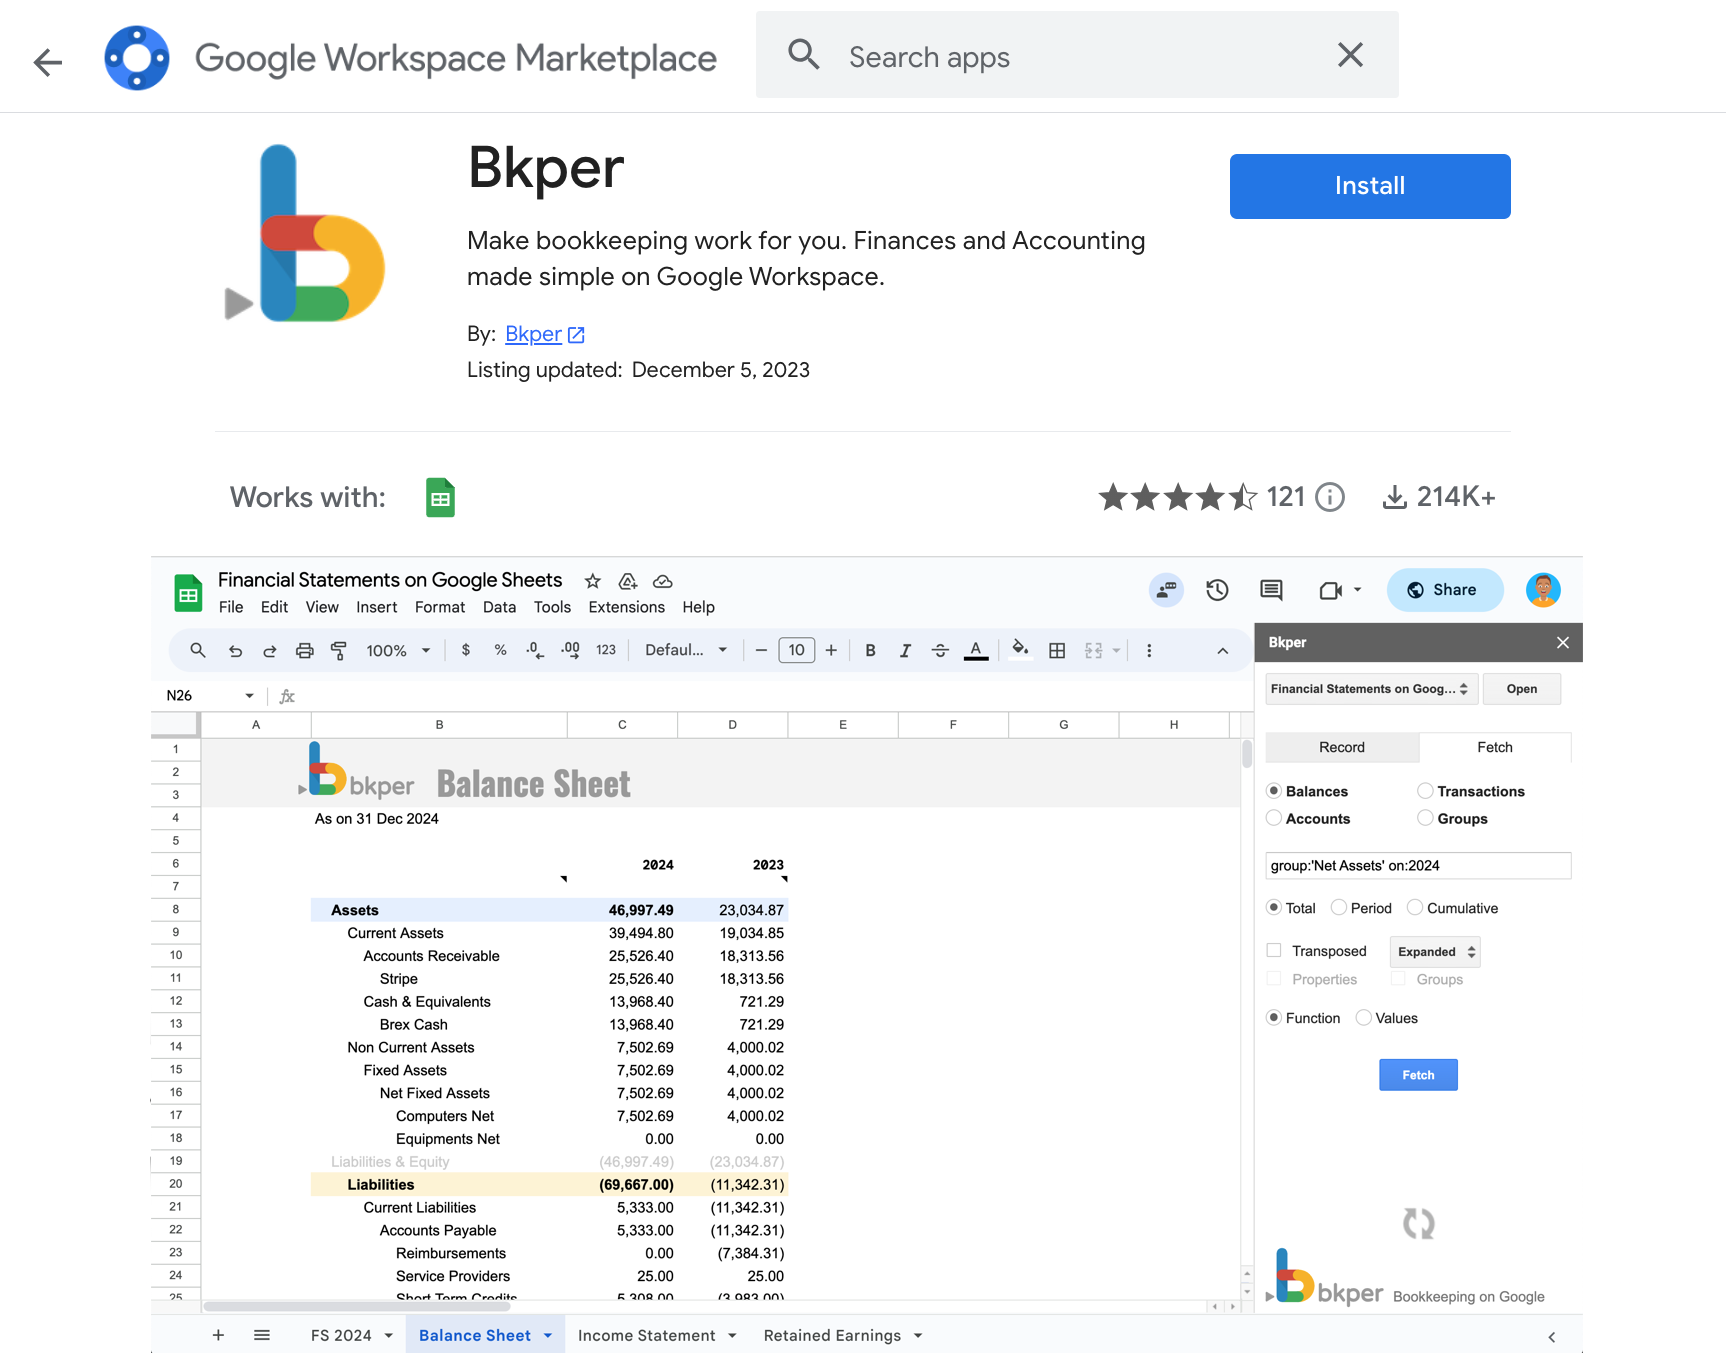Open the Bkper developer link
The image size is (1726, 1353).
[533, 334]
